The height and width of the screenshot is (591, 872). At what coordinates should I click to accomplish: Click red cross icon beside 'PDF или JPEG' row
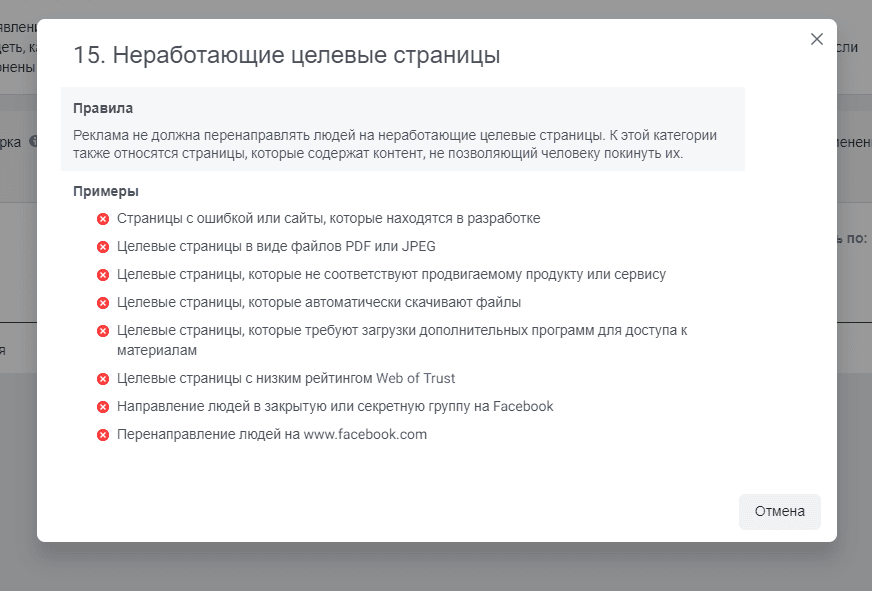click(x=103, y=247)
